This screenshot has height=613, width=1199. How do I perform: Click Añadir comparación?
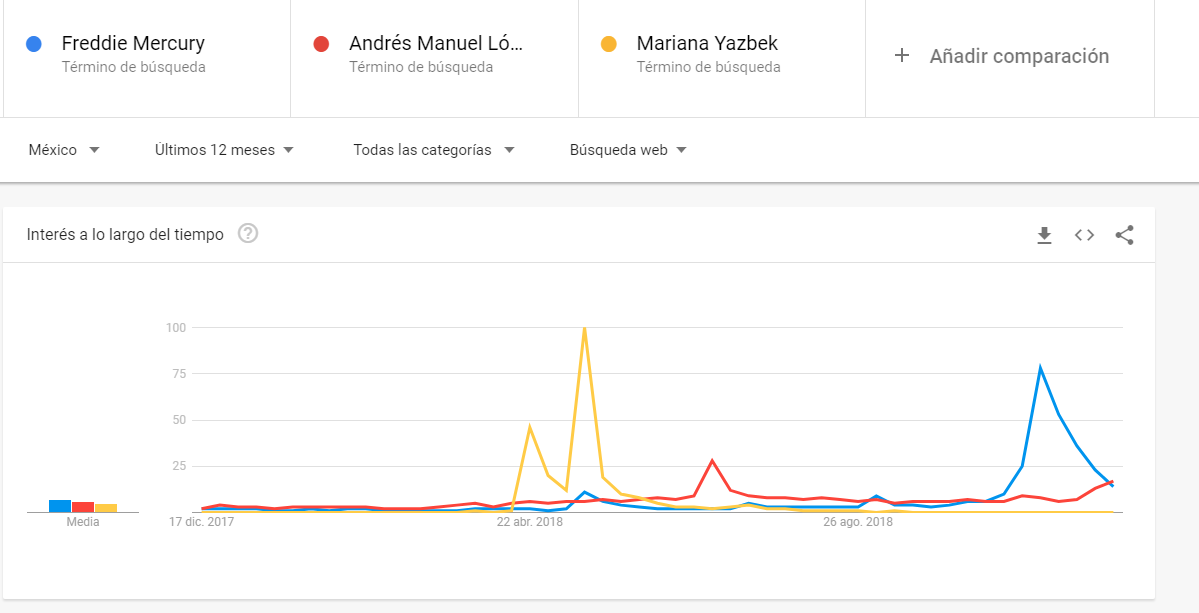pyautogui.click(x=1018, y=56)
